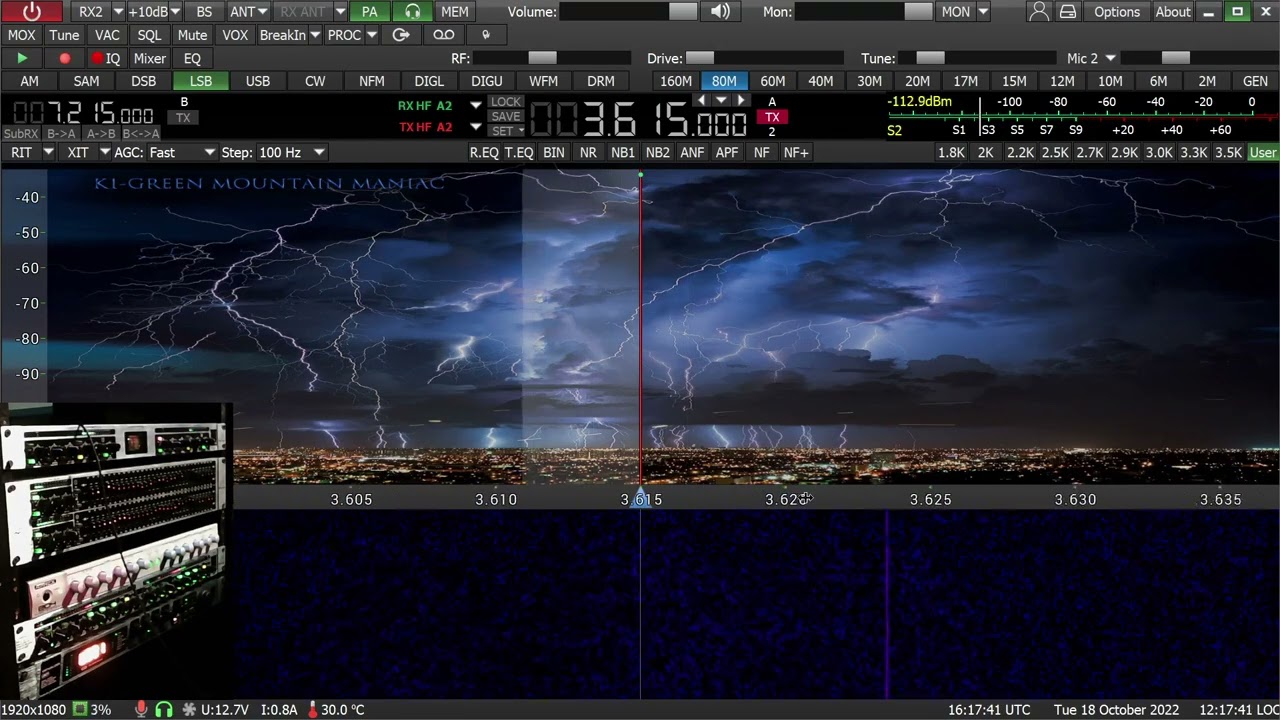Click the speaker mute icon beside Volume

point(720,12)
